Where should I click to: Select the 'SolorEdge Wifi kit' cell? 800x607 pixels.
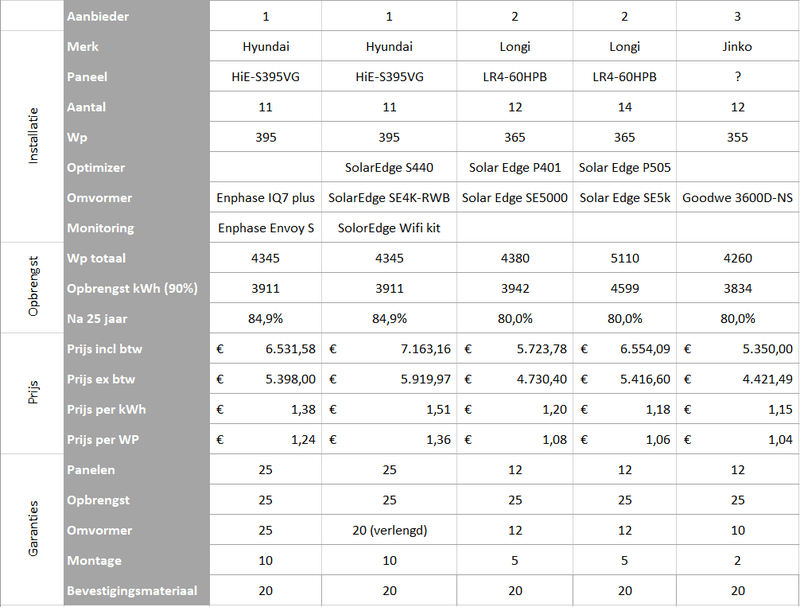tap(389, 228)
